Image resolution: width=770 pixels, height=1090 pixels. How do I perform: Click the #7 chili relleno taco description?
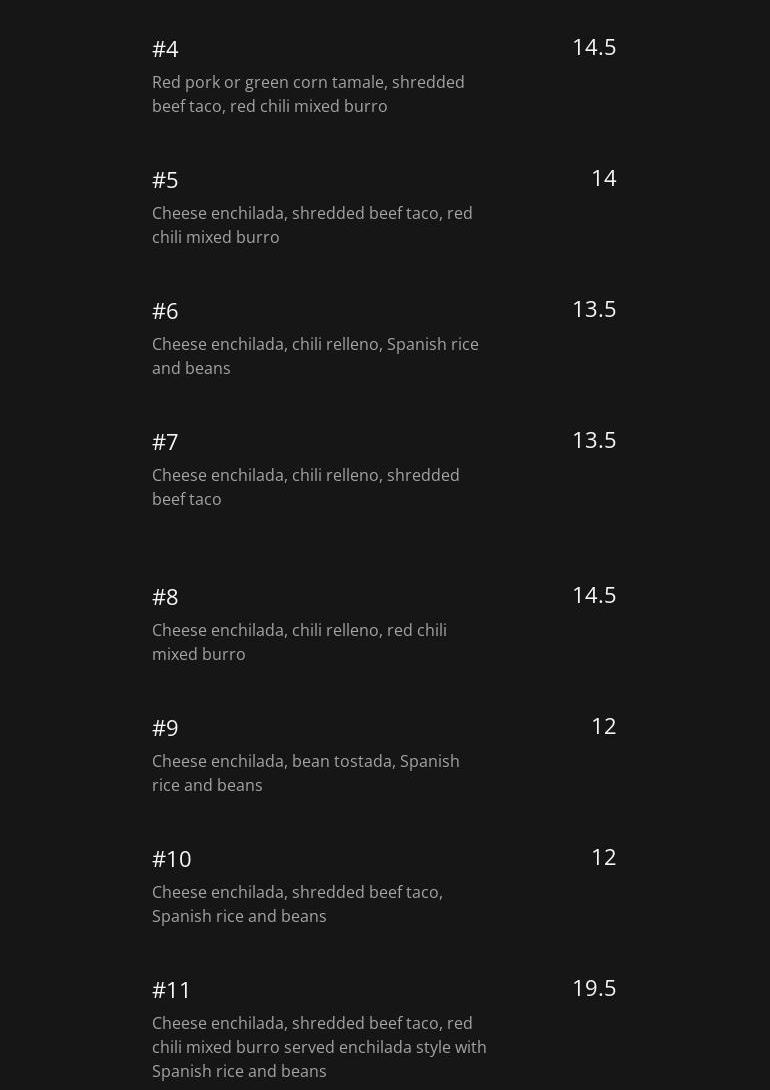coord(305,487)
